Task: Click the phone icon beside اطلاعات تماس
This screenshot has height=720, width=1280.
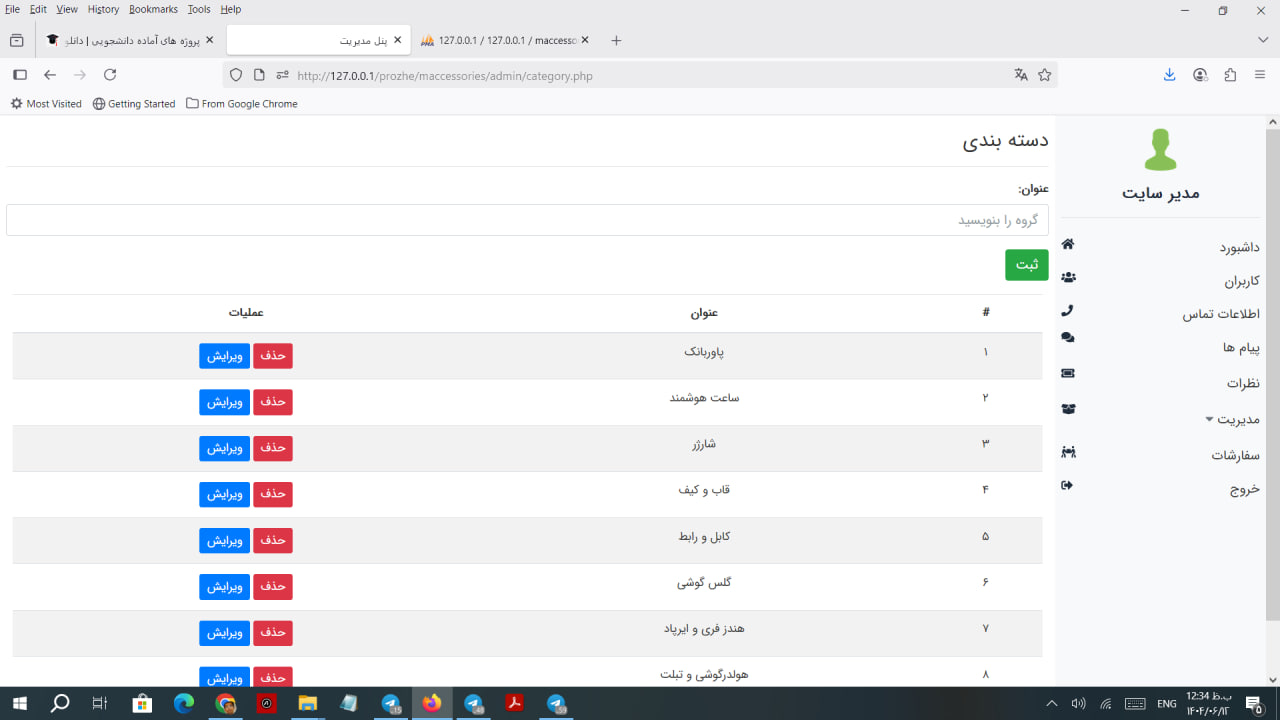Action: click(x=1068, y=310)
